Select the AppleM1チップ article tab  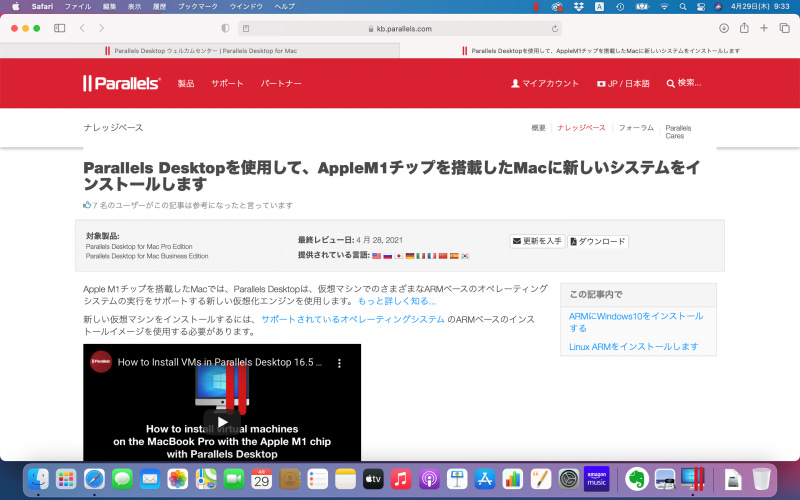[600, 51]
